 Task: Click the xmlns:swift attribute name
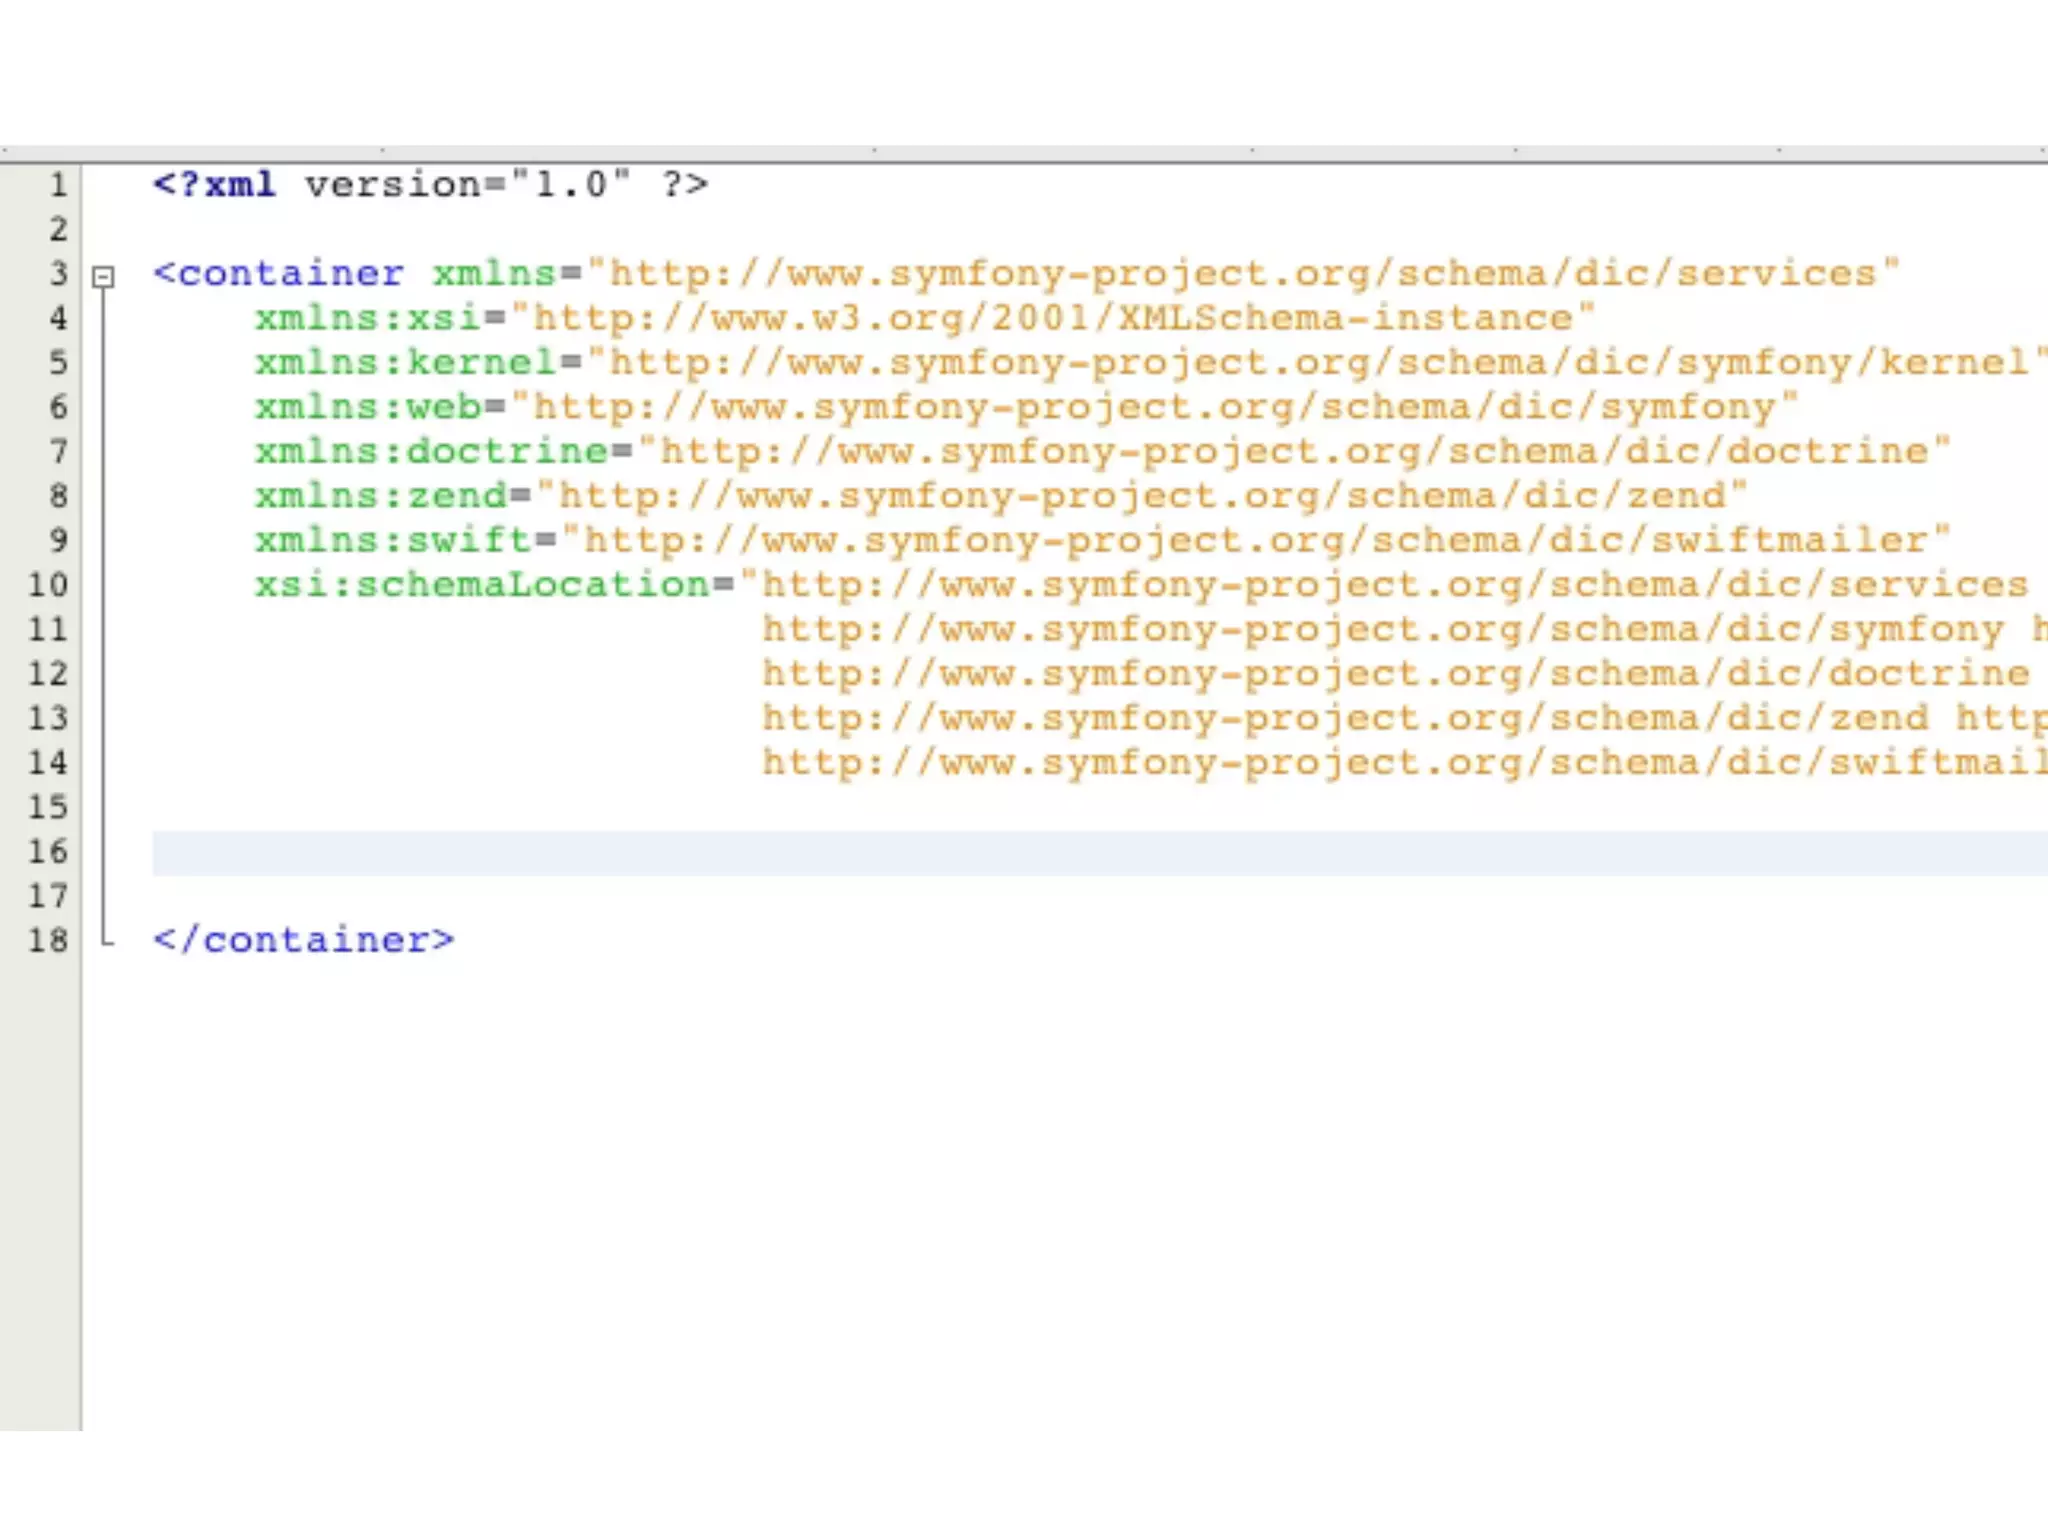point(392,540)
